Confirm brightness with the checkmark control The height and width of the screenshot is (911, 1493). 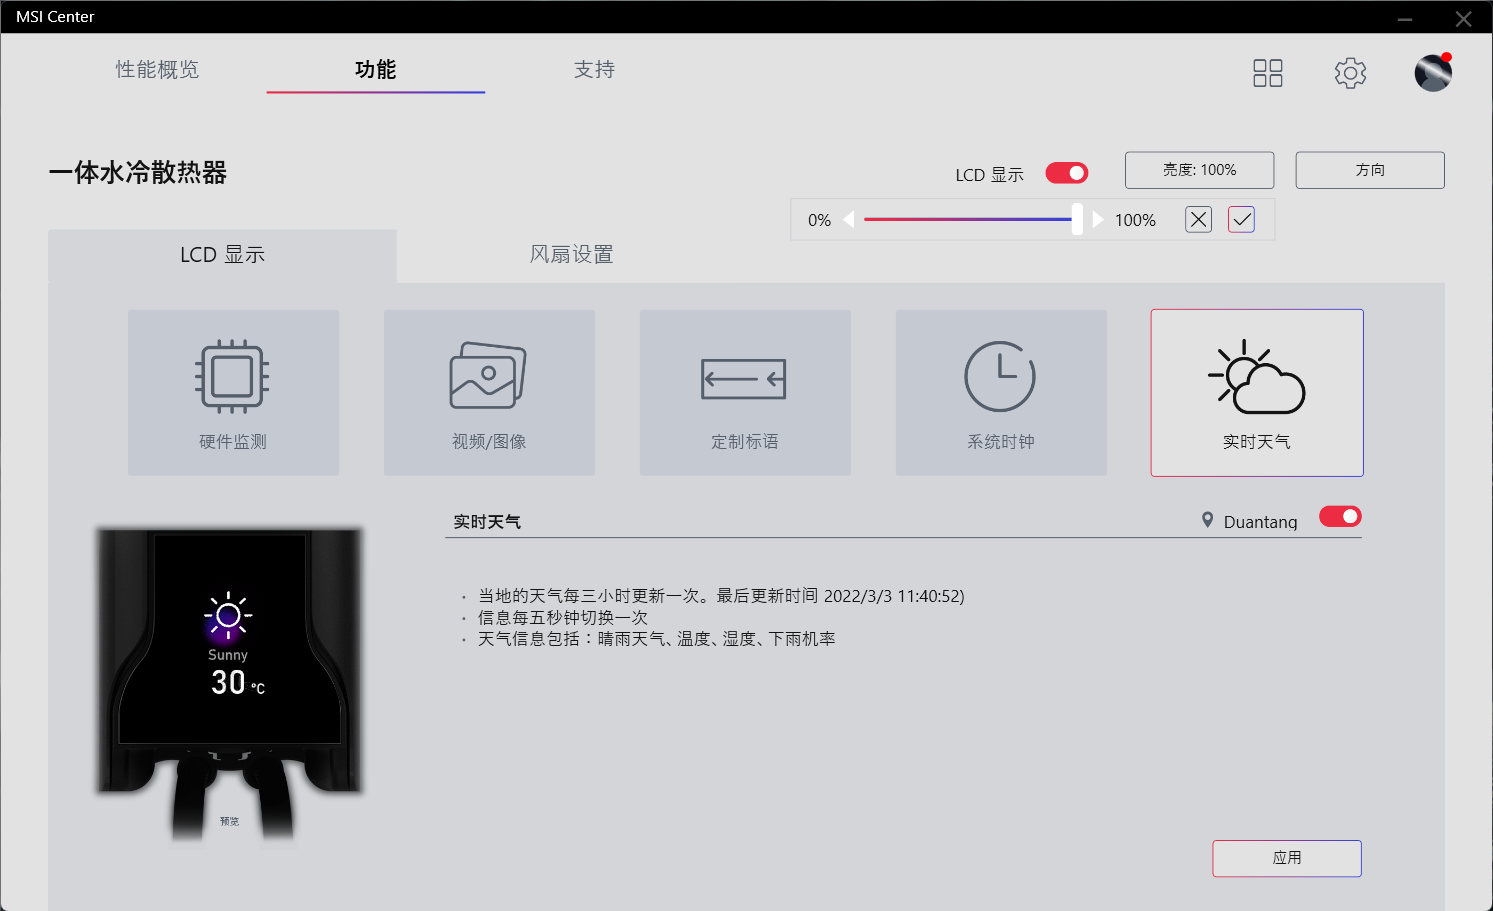point(1240,219)
